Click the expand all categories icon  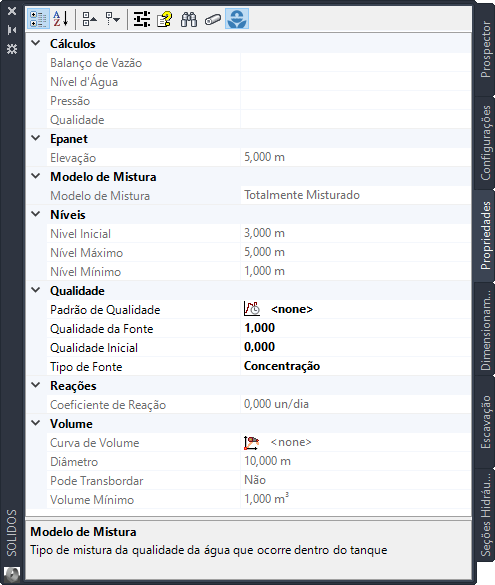[x=112, y=19]
